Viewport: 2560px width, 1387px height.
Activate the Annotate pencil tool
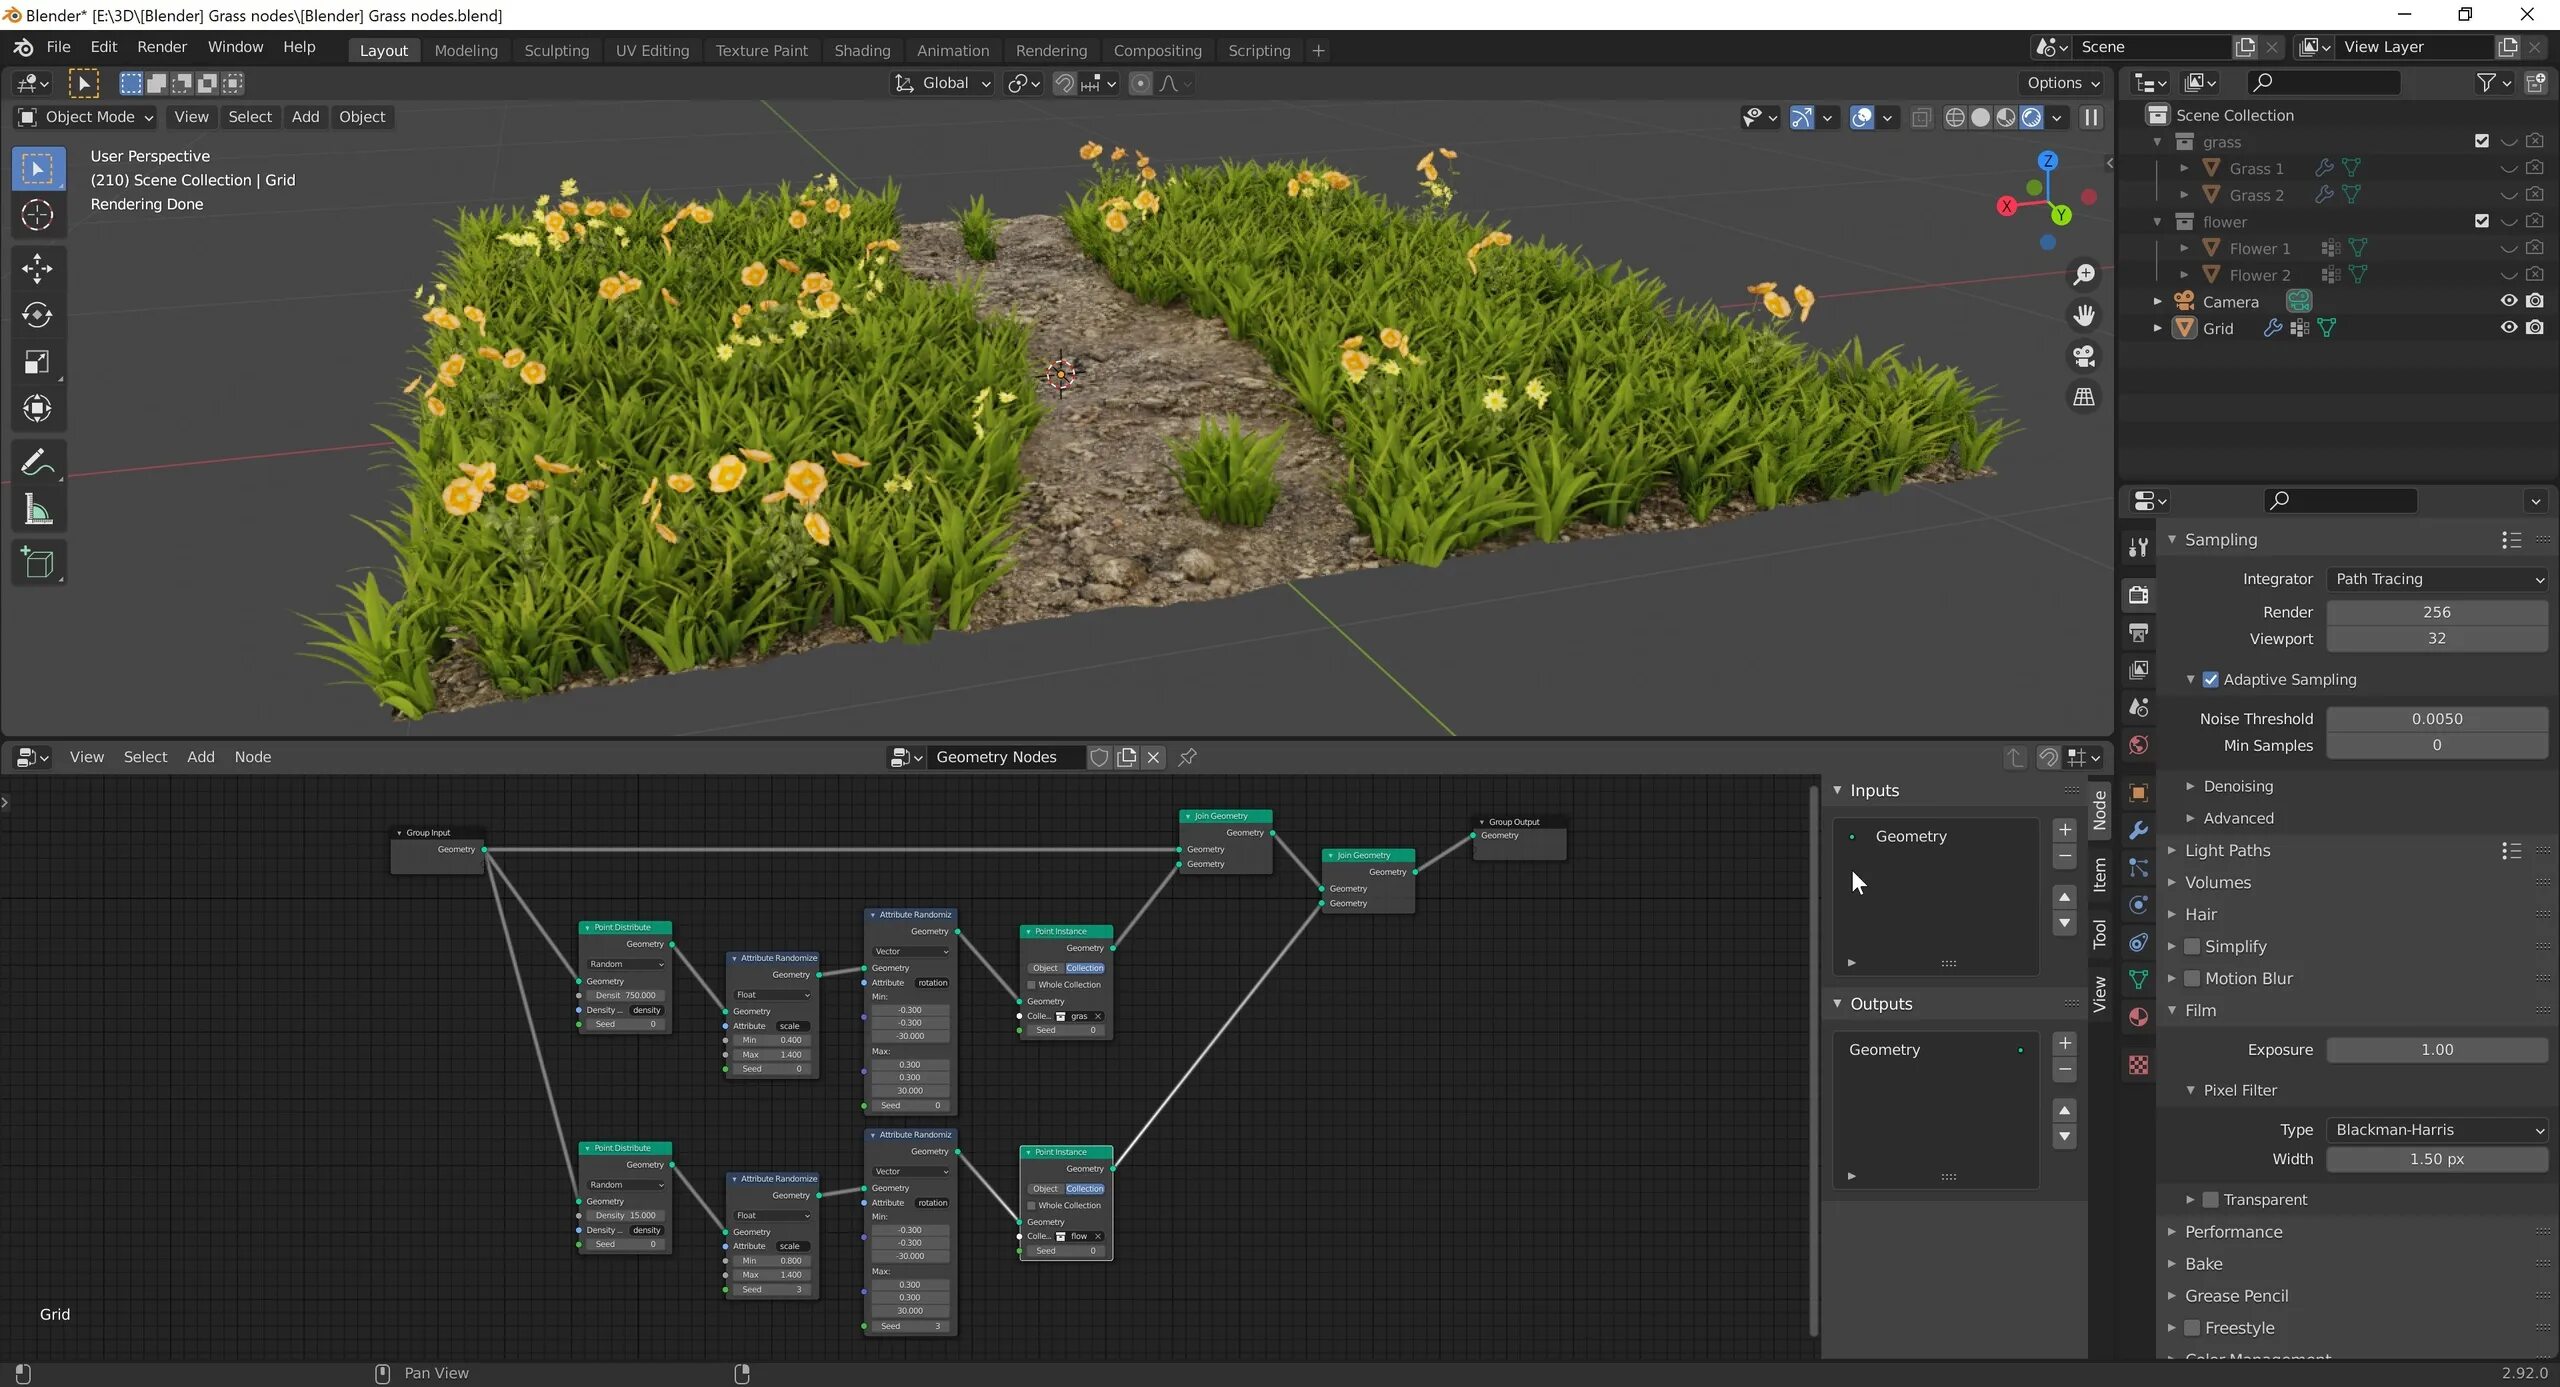pyautogui.click(x=37, y=463)
